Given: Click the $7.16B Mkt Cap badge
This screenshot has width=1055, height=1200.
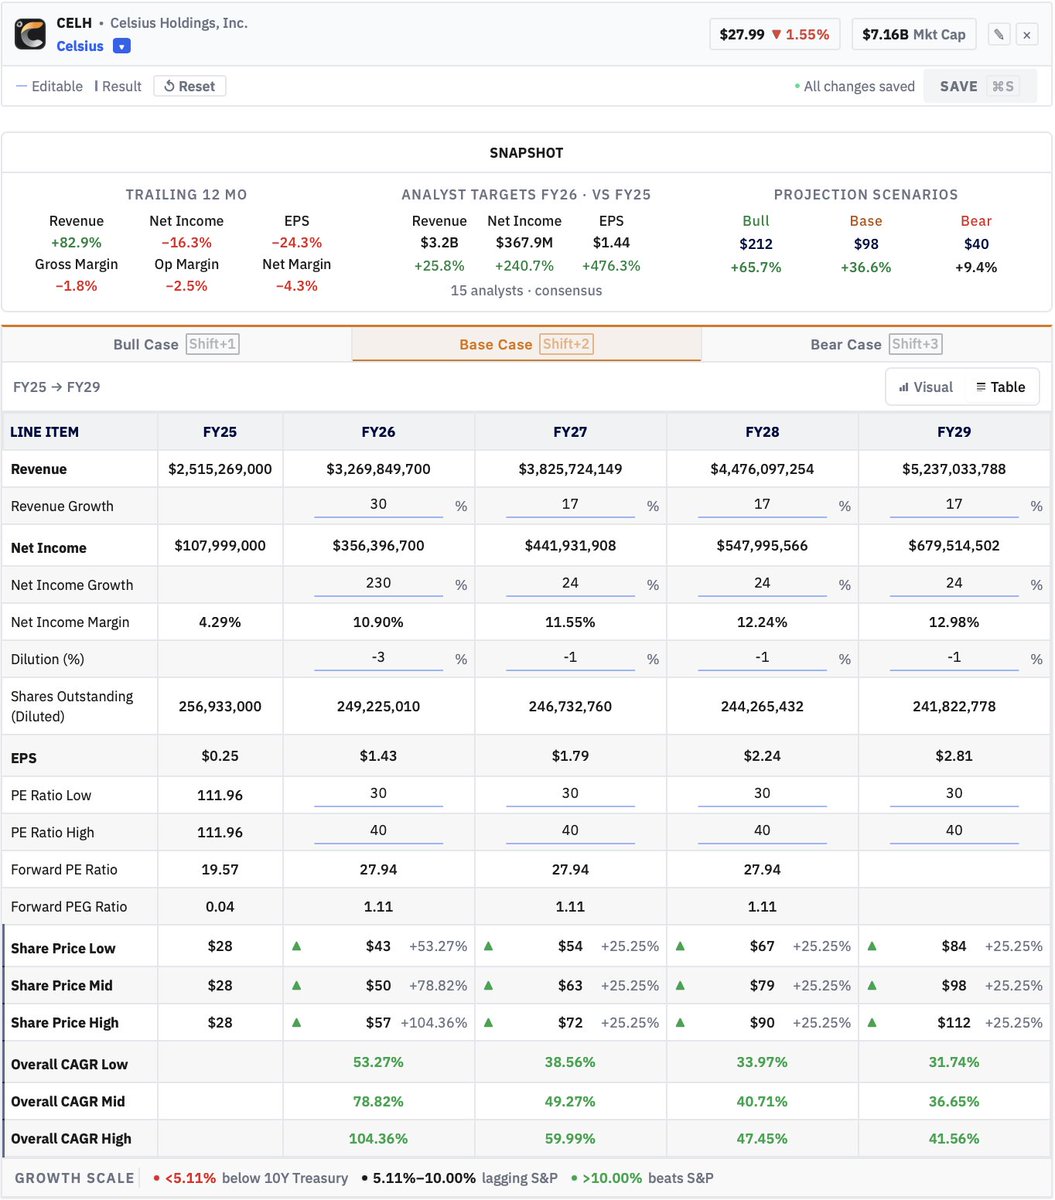Looking at the screenshot, I should [x=914, y=34].
